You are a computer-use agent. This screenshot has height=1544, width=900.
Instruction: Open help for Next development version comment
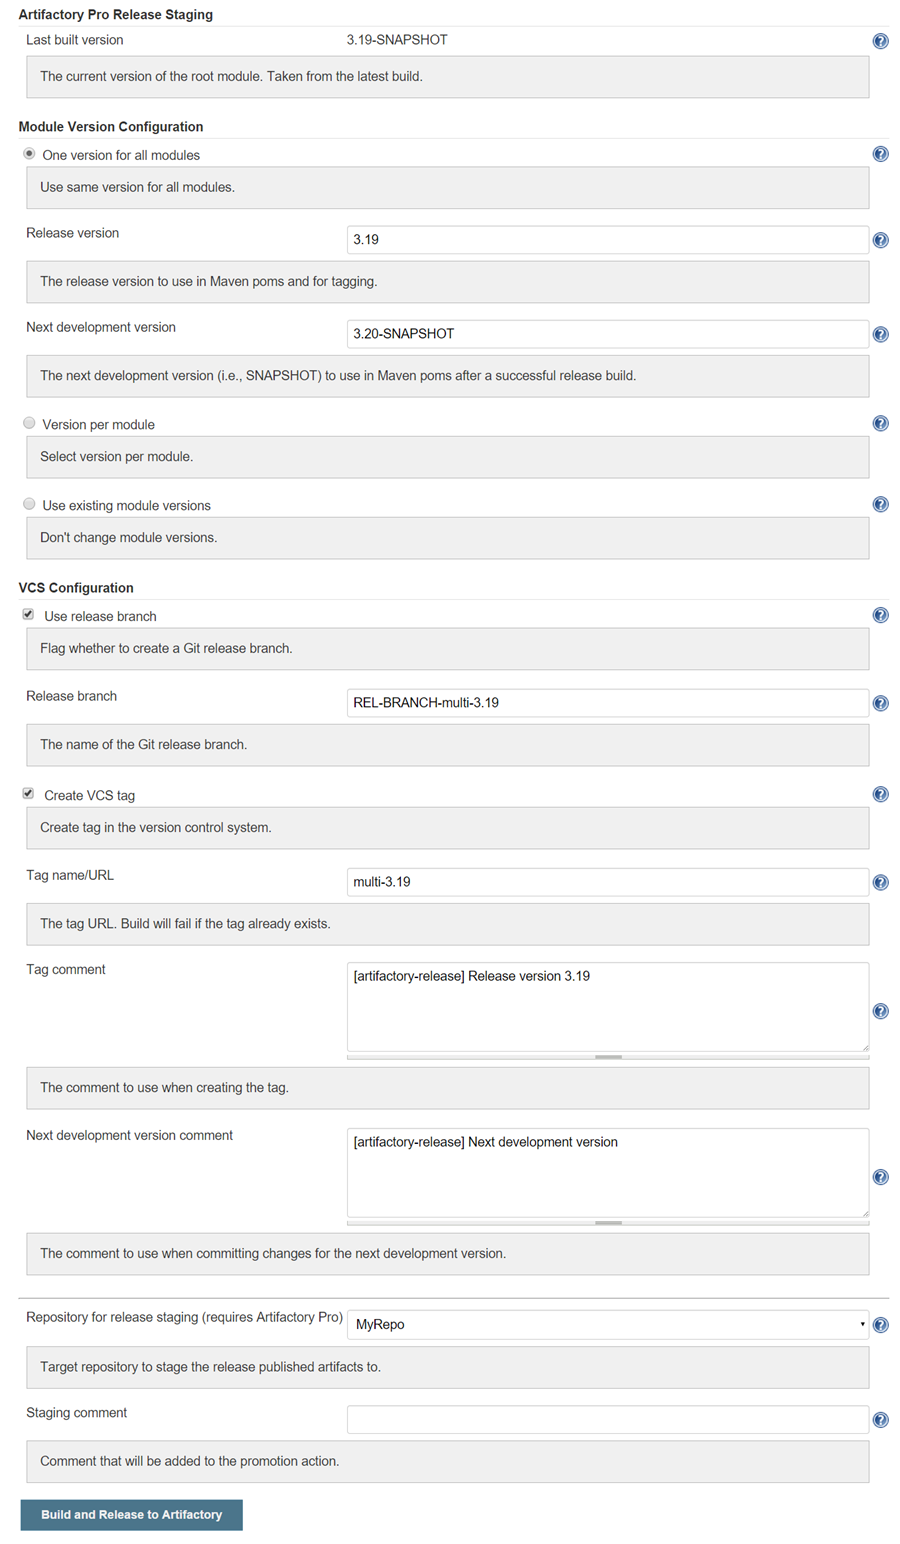click(880, 1176)
